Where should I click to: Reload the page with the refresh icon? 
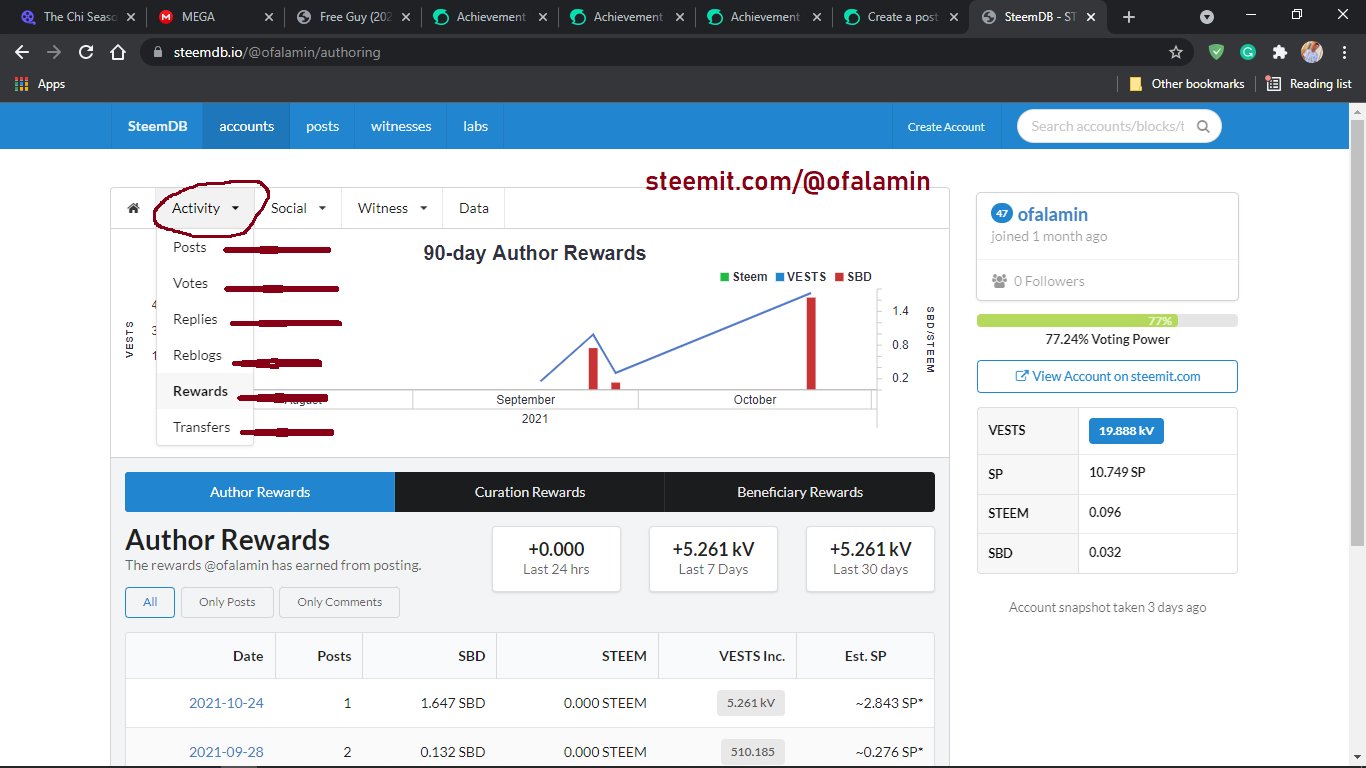[x=86, y=52]
